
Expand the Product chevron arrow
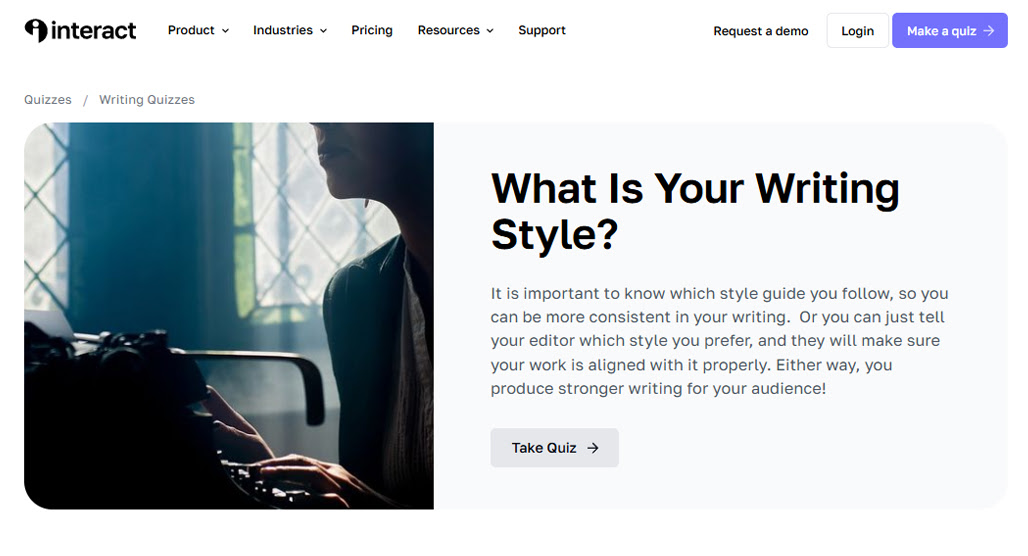click(226, 31)
